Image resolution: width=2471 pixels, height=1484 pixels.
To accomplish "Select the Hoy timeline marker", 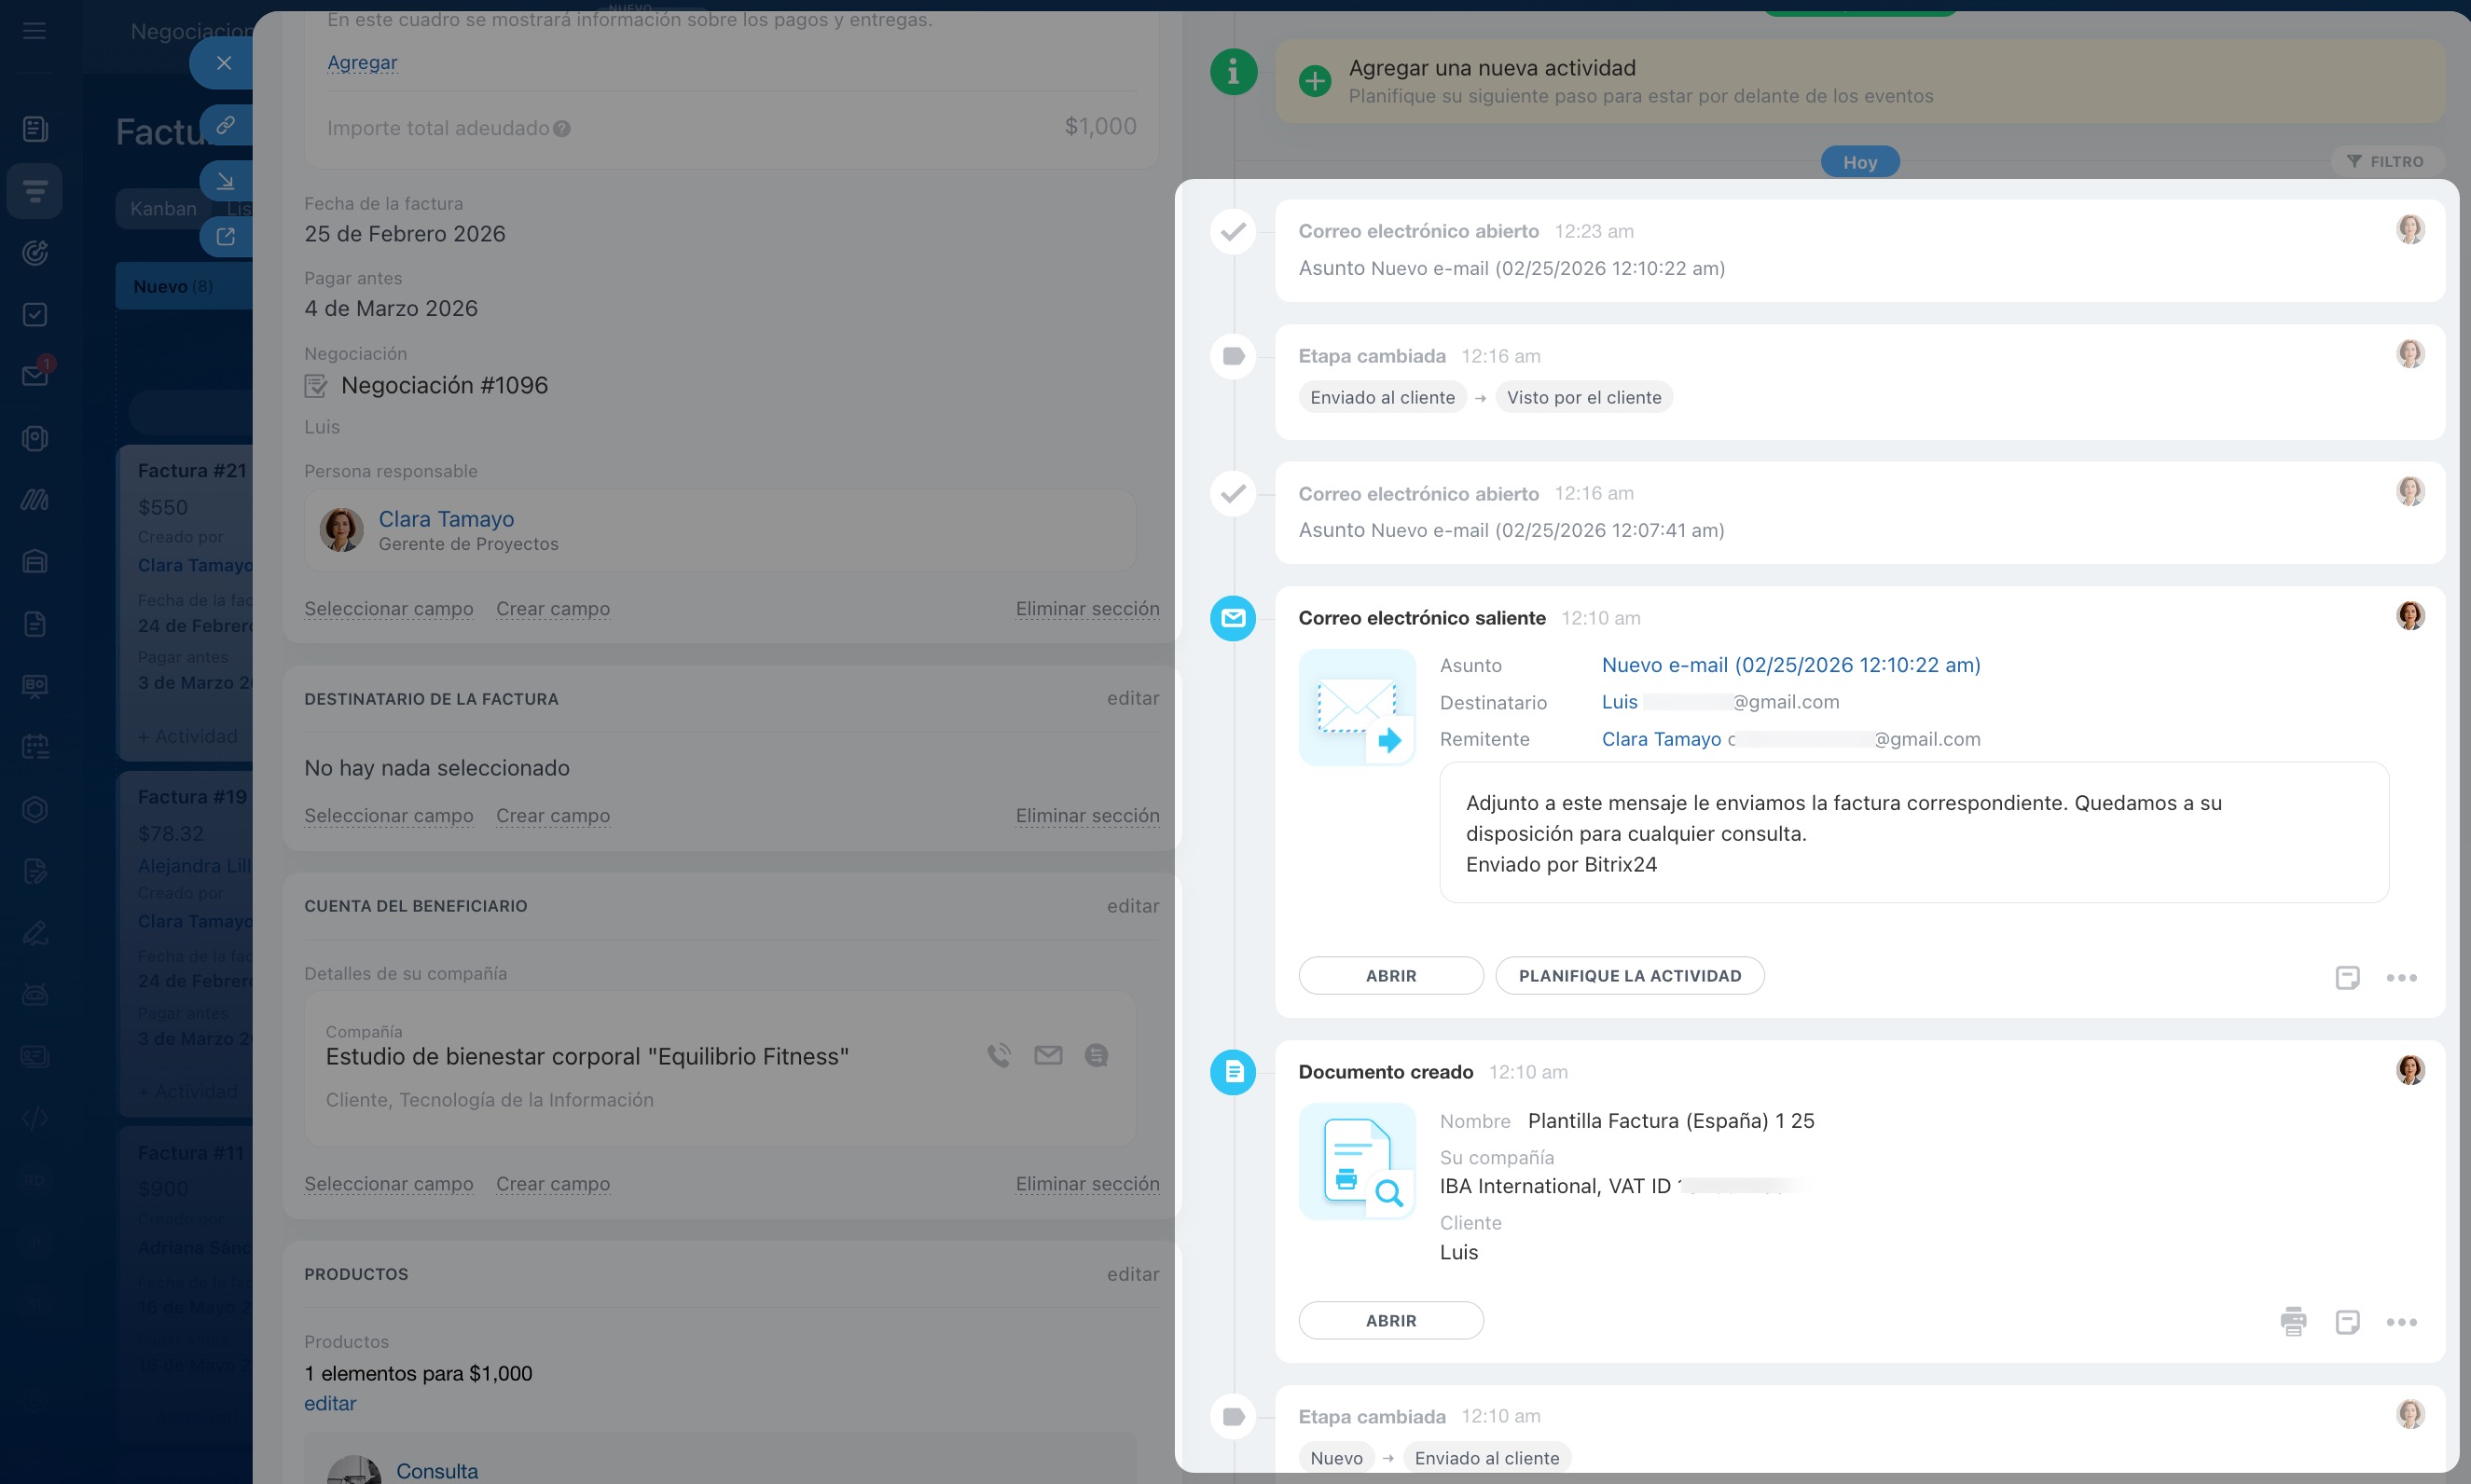I will click(x=1859, y=161).
